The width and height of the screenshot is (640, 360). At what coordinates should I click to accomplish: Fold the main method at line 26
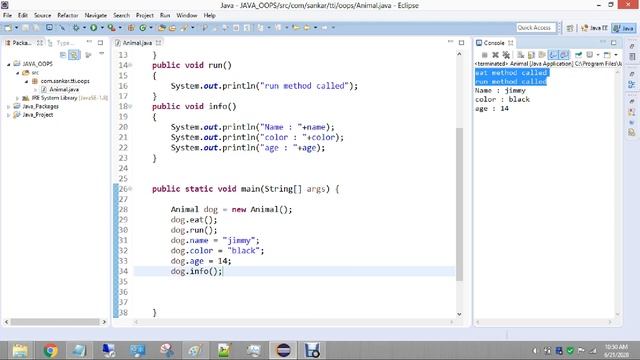(130, 189)
